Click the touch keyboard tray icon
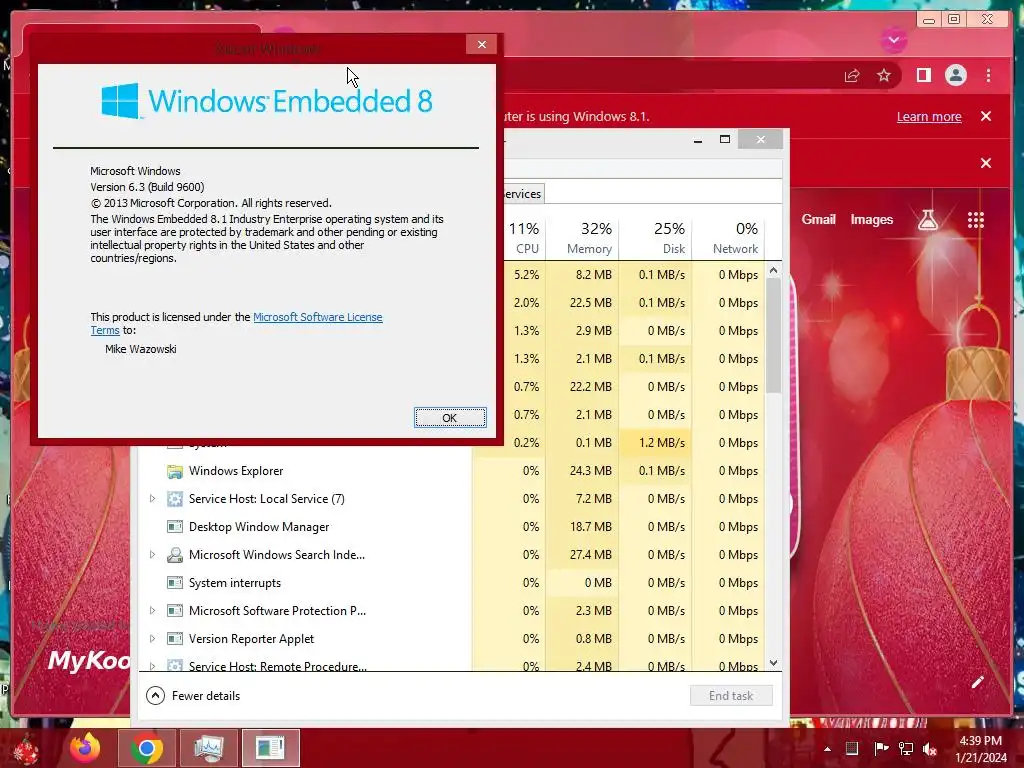Screen dimensions: 1024x768 point(852,748)
